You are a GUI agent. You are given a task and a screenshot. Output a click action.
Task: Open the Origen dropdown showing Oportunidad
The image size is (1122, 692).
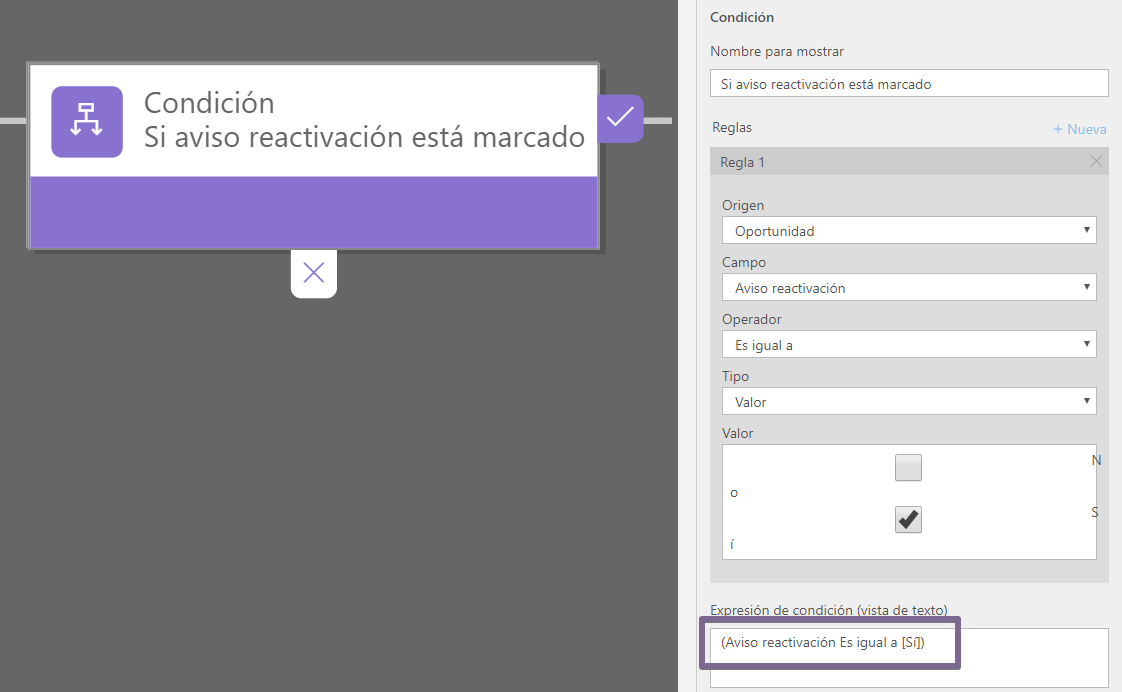(908, 230)
